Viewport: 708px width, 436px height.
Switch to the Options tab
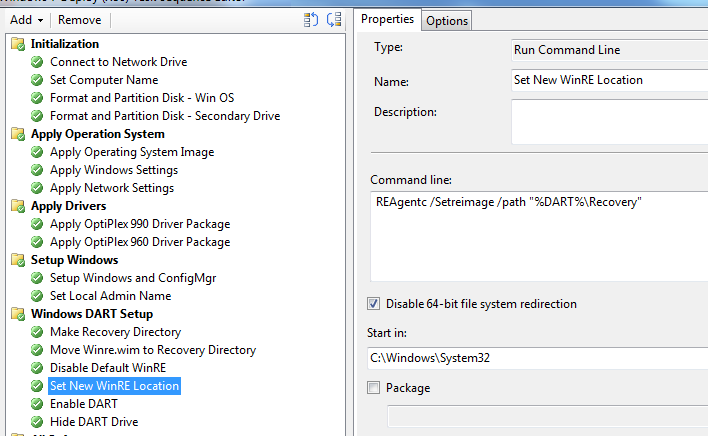pos(447,21)
